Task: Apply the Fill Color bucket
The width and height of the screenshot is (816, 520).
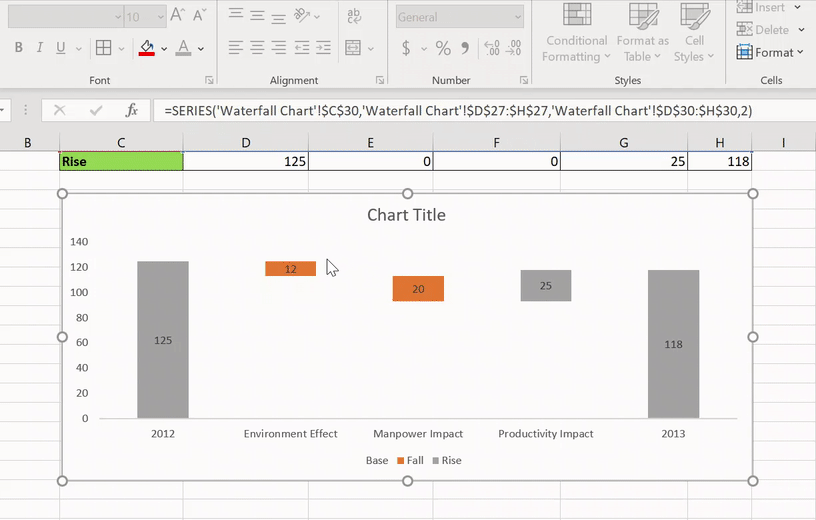Action: pyautogui.click(x=147, y=48)
